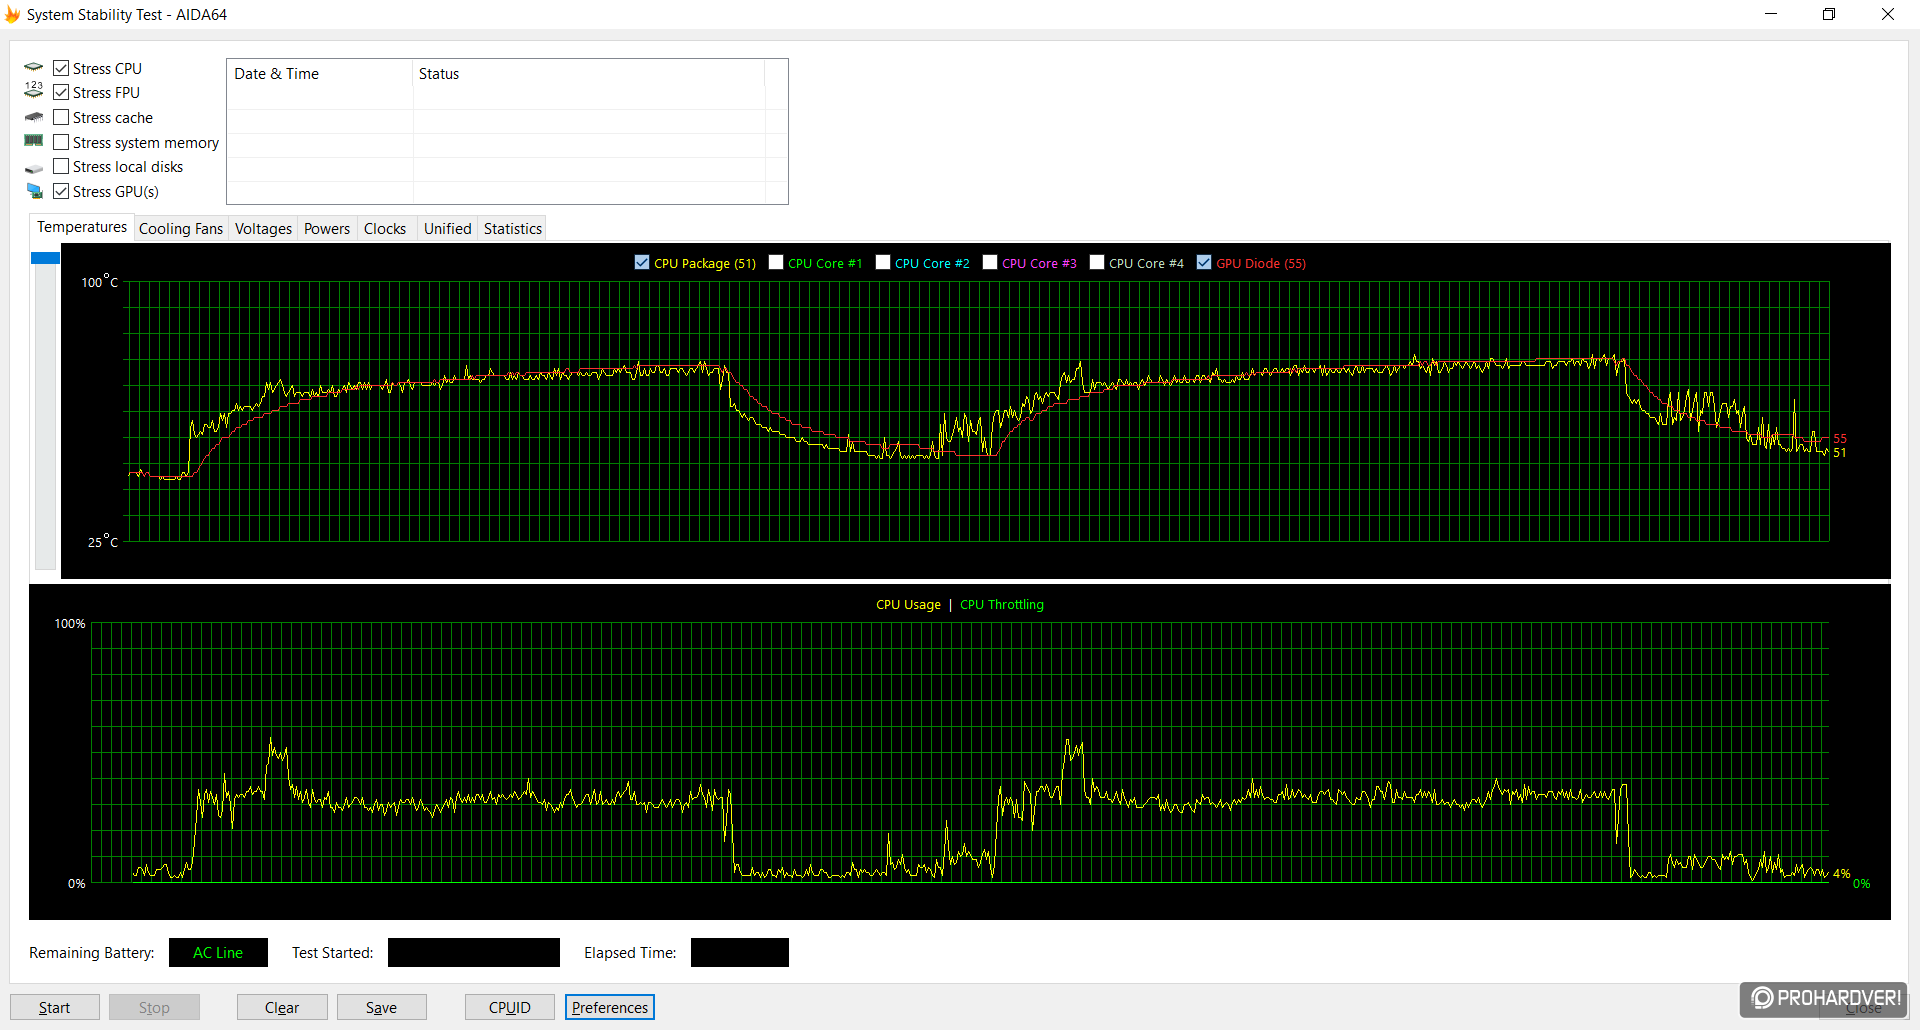Show CPU Core #3 graph line
Screen dimensions: 1920x1030
click(x=990, y=262)
